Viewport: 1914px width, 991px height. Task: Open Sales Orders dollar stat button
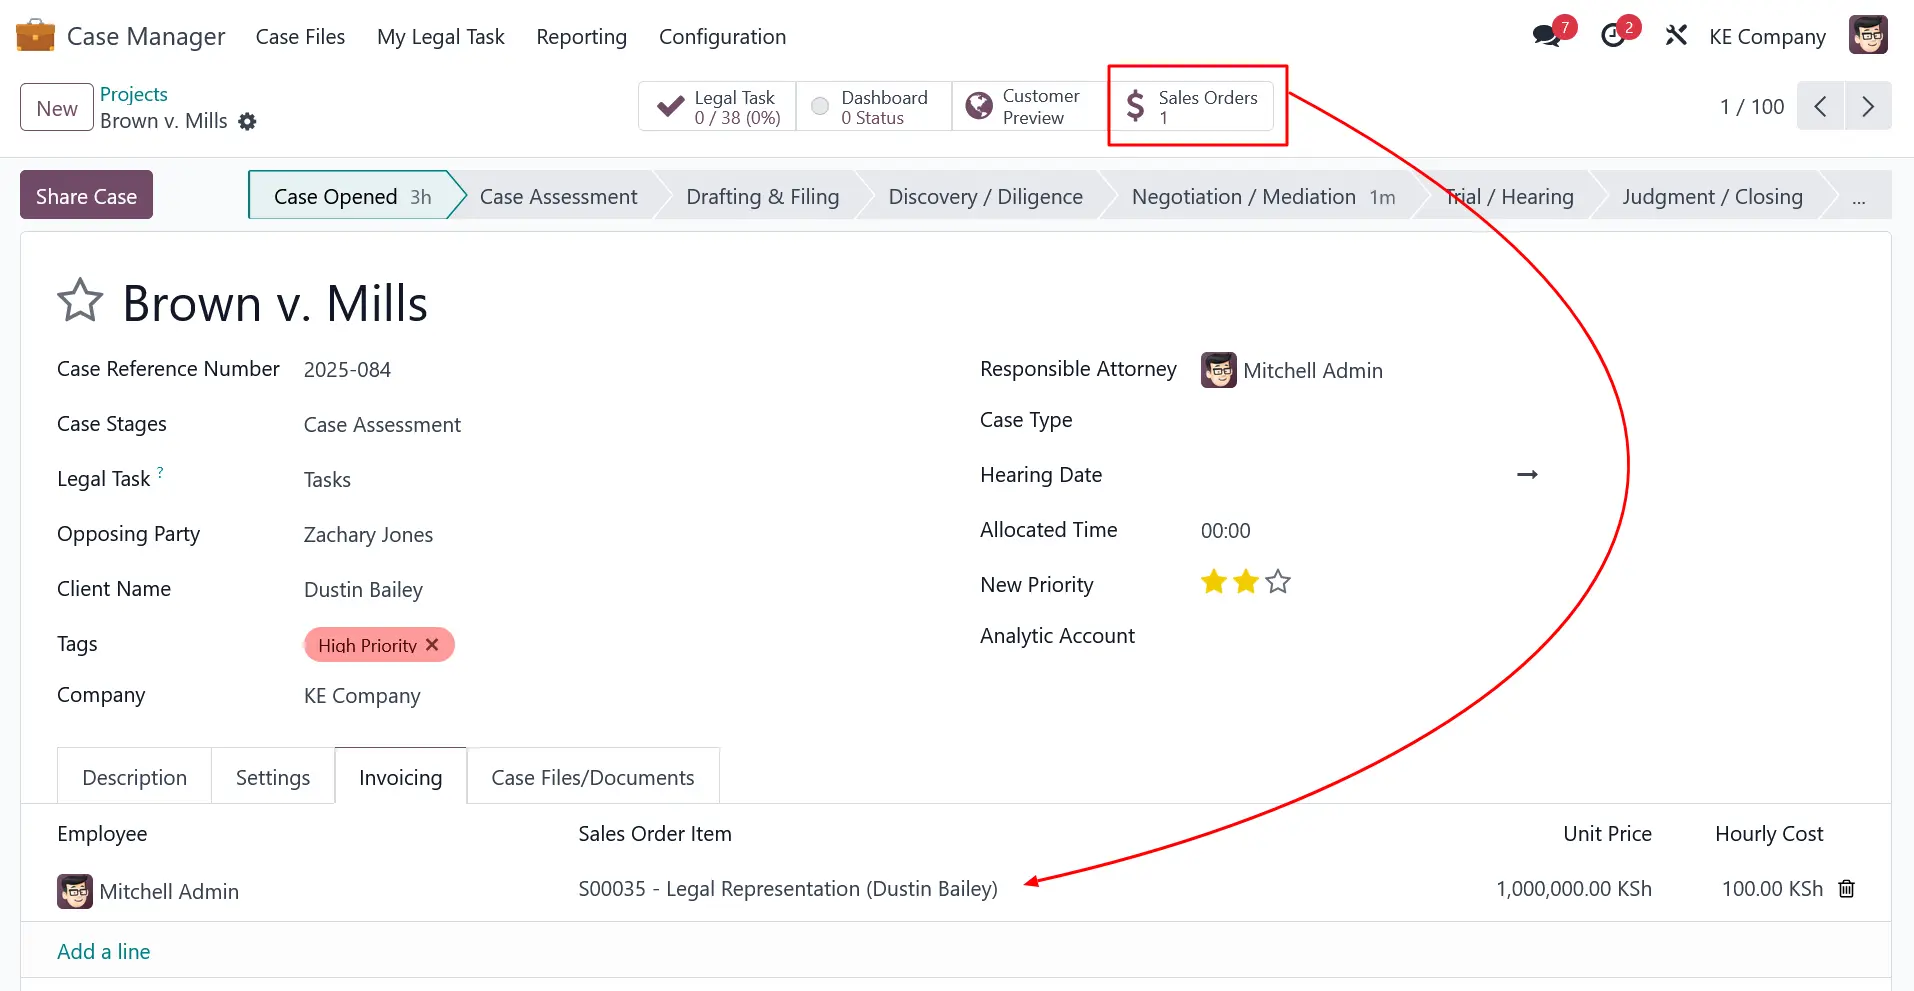(x=1191, y=107)
